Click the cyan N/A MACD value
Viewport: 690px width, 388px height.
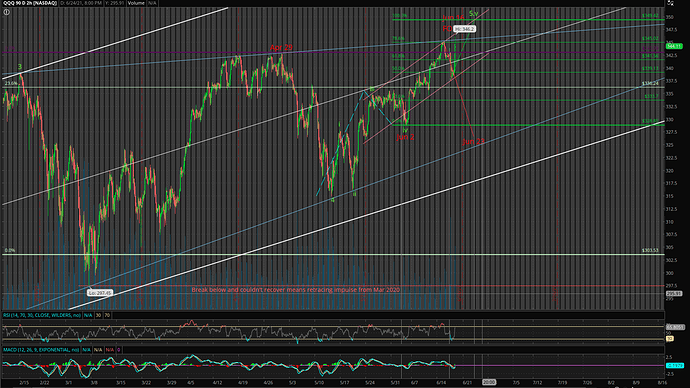(87, 350)
